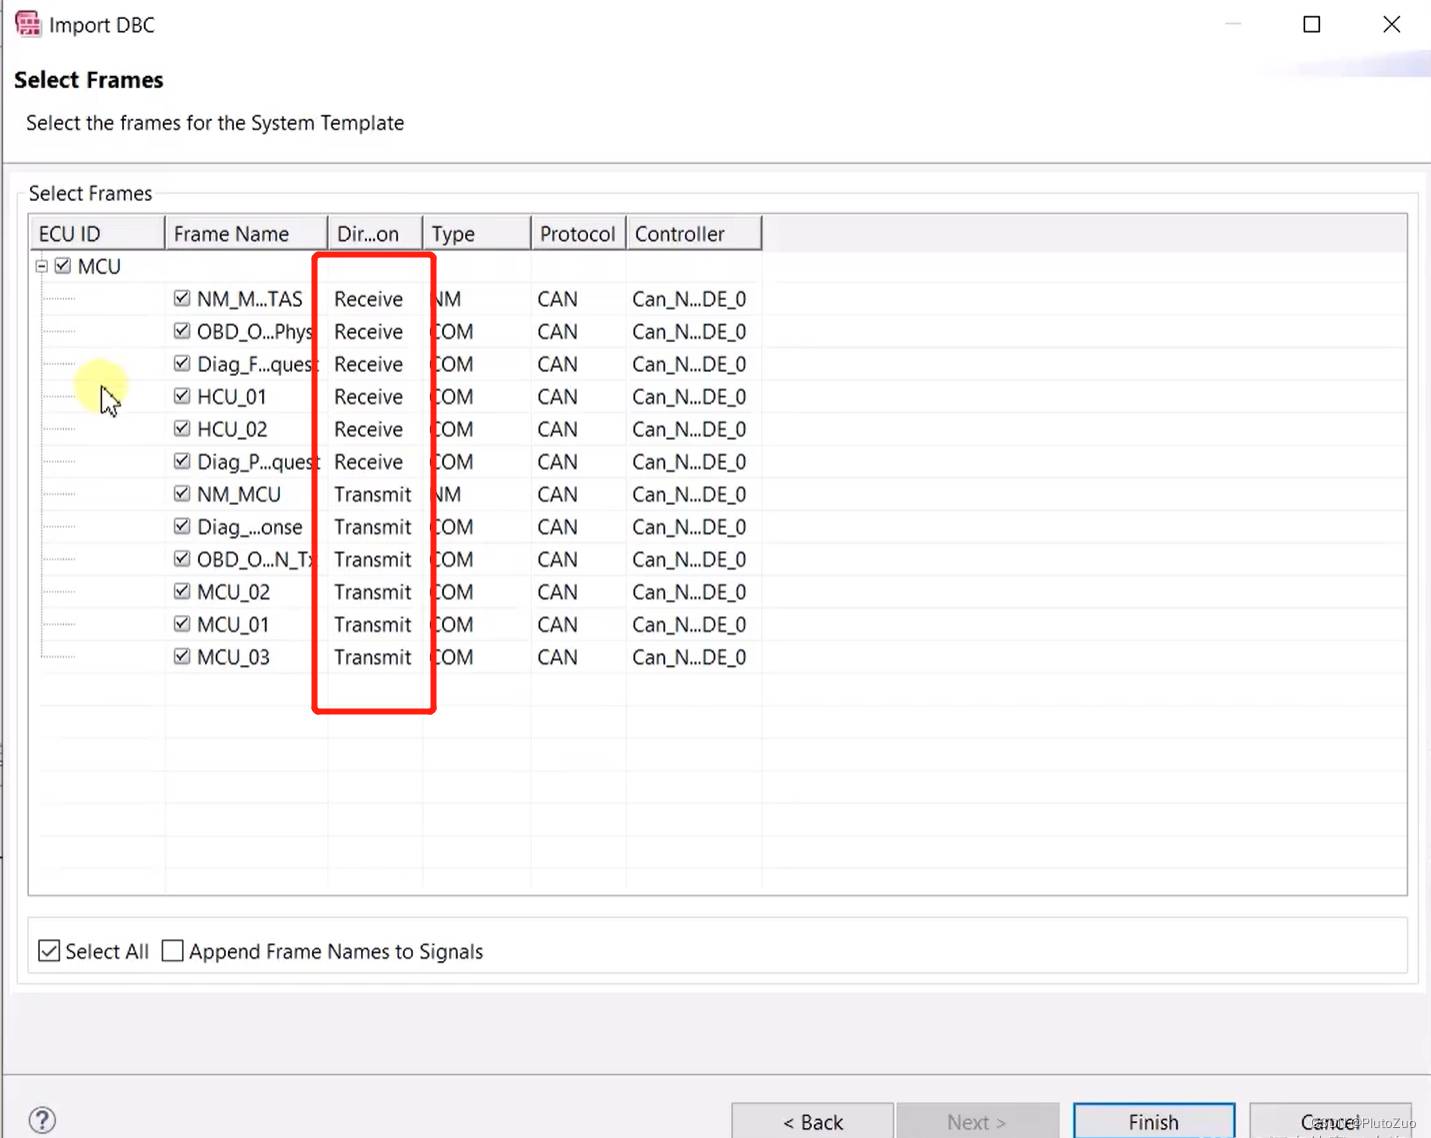Click the Protocol column header

578,233
